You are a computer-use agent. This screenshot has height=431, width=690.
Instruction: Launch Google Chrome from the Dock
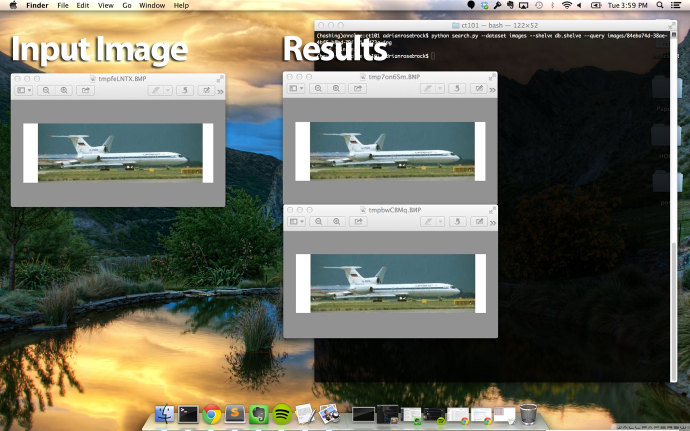coord(212,414)
